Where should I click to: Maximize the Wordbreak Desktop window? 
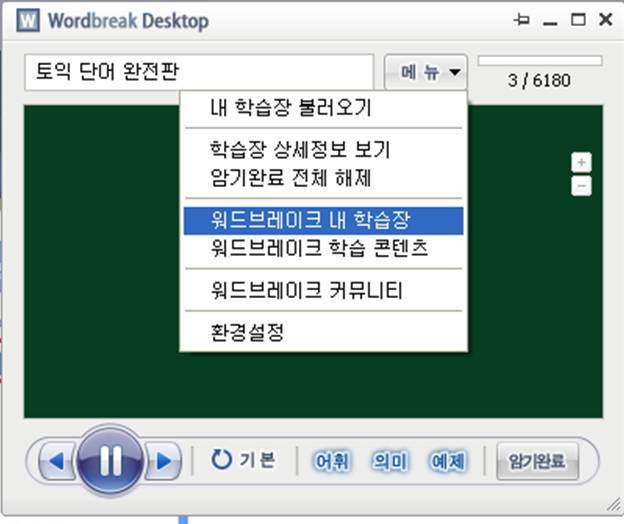pyautogui.click(x=578, y=19)
